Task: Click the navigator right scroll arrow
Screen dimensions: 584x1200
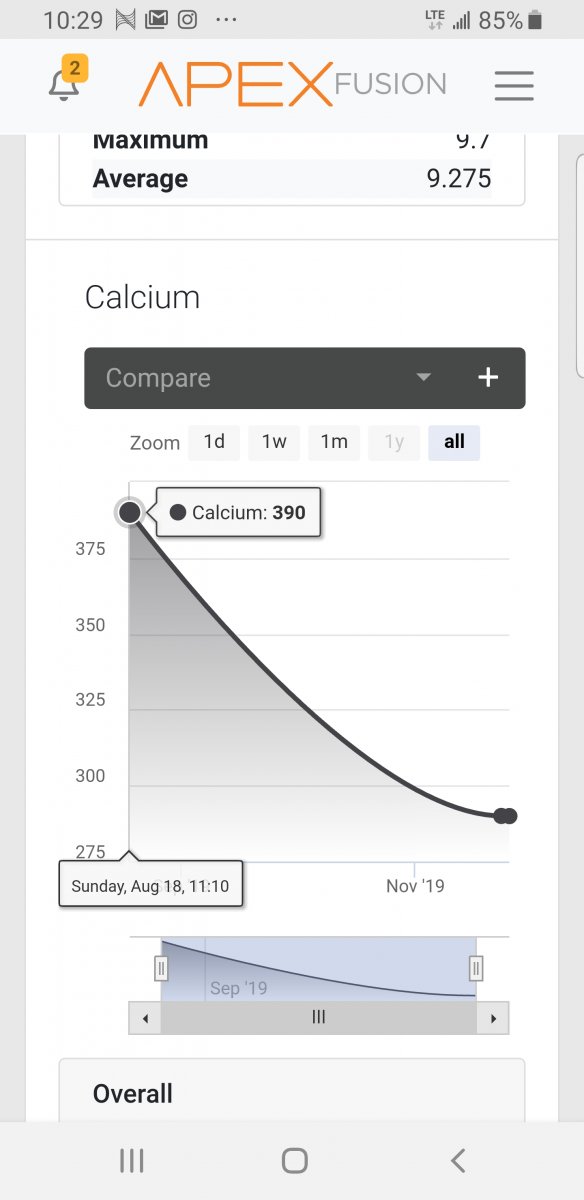Action: click(493, 1018)
